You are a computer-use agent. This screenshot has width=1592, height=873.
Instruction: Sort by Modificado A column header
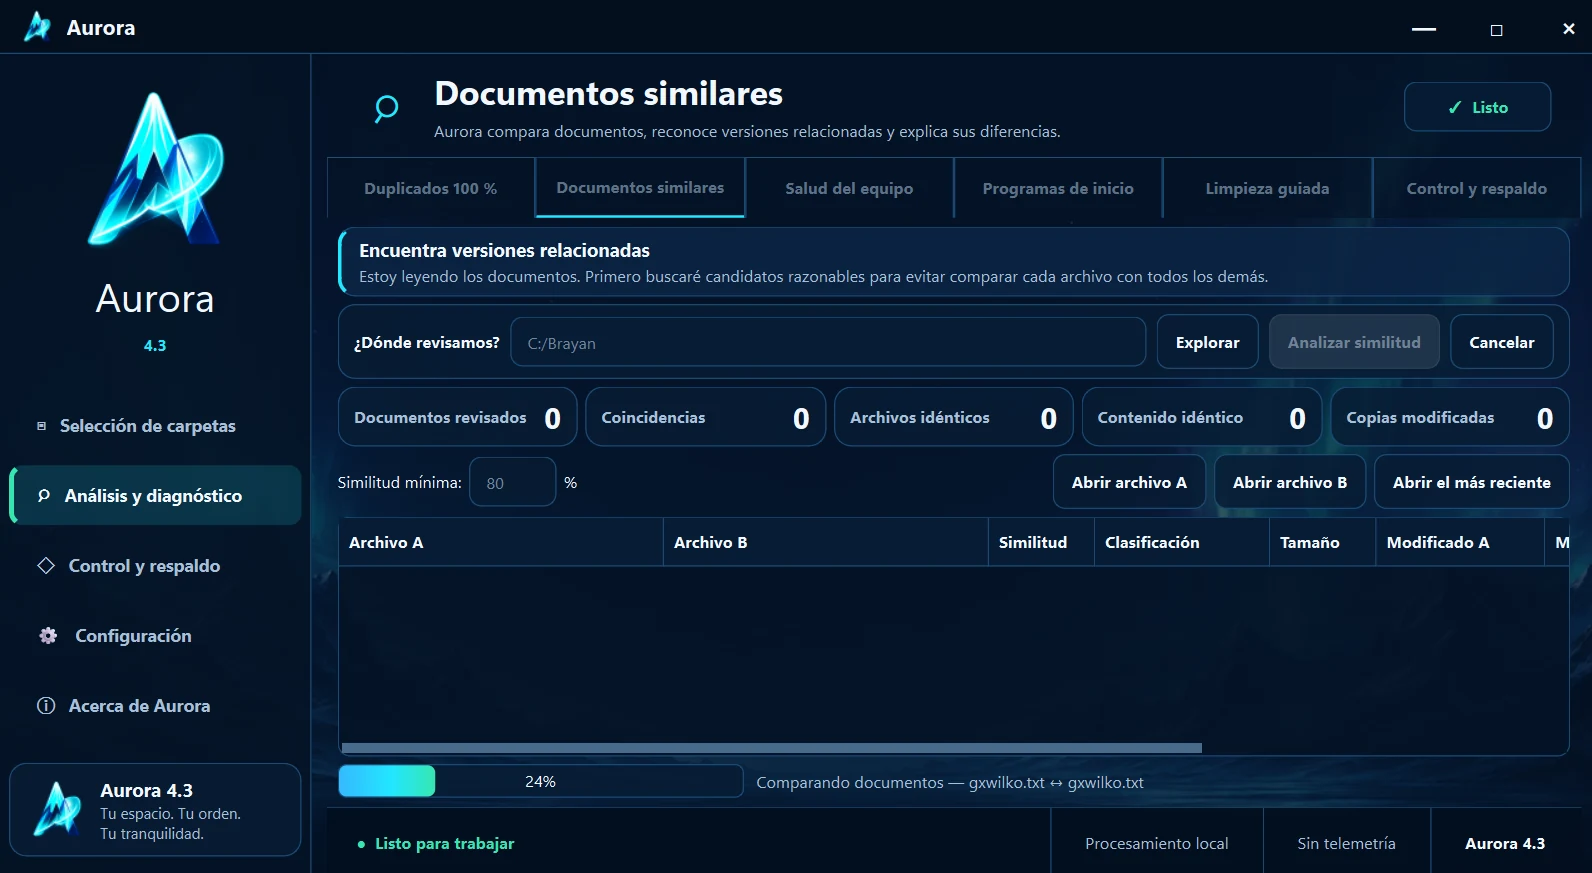tap(1460, 542)
